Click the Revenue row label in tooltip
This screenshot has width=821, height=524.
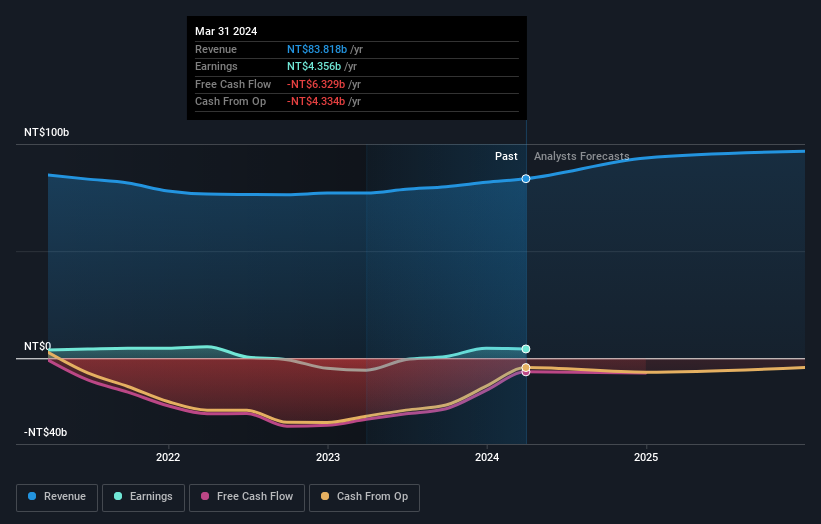(x=216, y=49)
